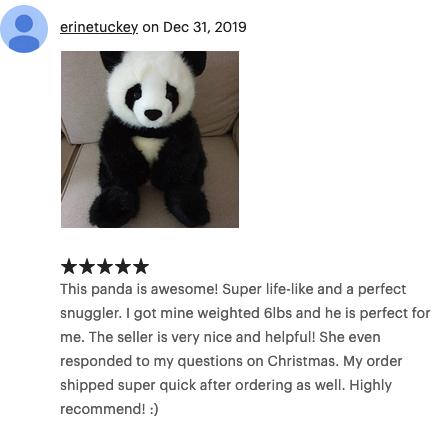437x430 pixels.
Task: Click the 'Highly recommend! :)' closing text
Action: tap(226, 397)
